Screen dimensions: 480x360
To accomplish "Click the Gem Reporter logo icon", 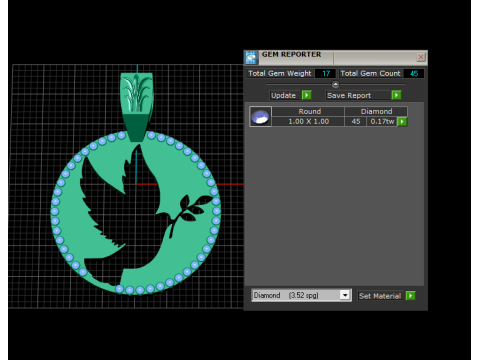I will tap(251, 58).
